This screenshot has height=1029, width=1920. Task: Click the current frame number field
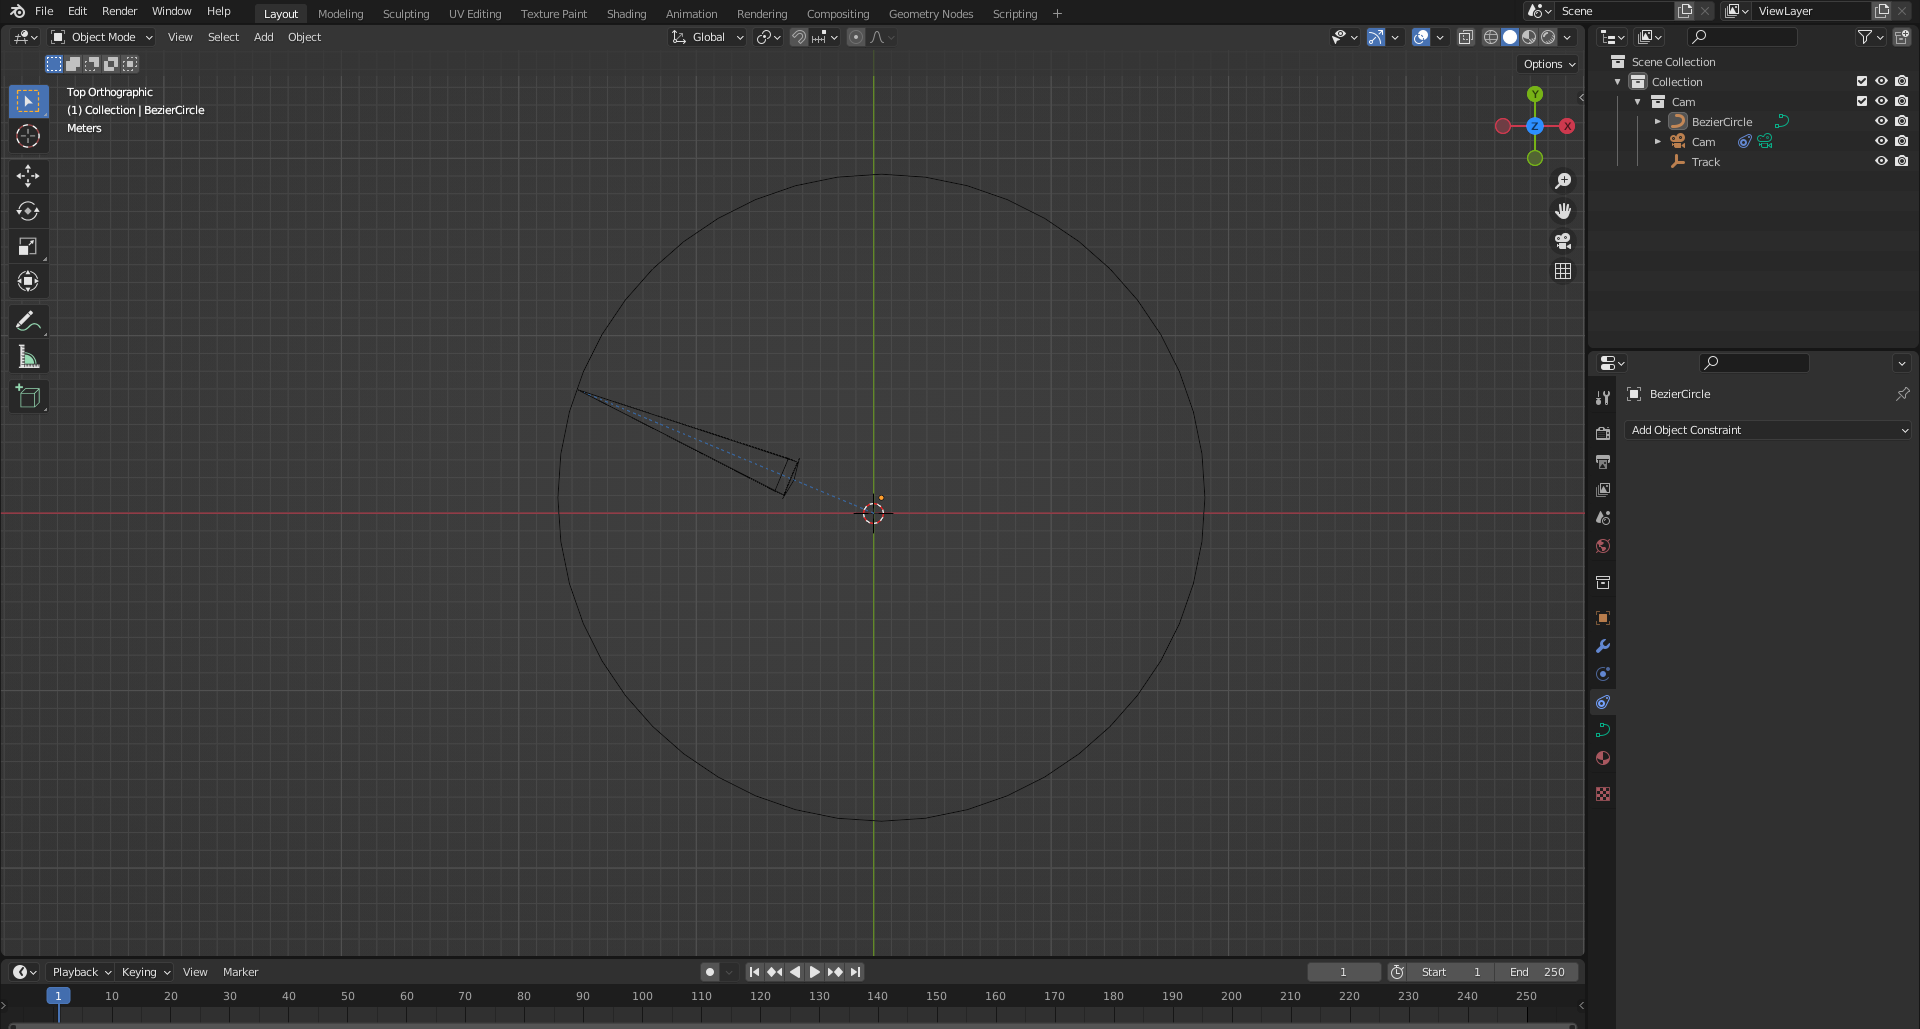pos(1343,972)
